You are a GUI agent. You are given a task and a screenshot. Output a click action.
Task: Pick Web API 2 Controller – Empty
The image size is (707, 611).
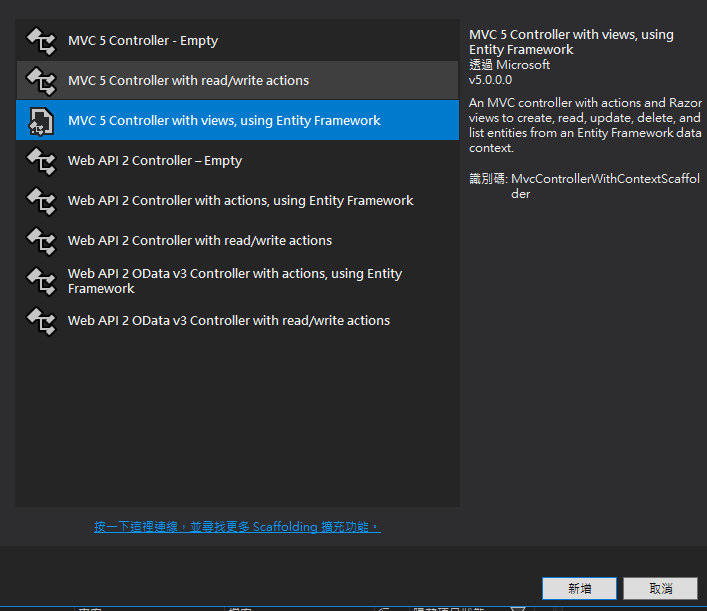click(x=237, y=161)
